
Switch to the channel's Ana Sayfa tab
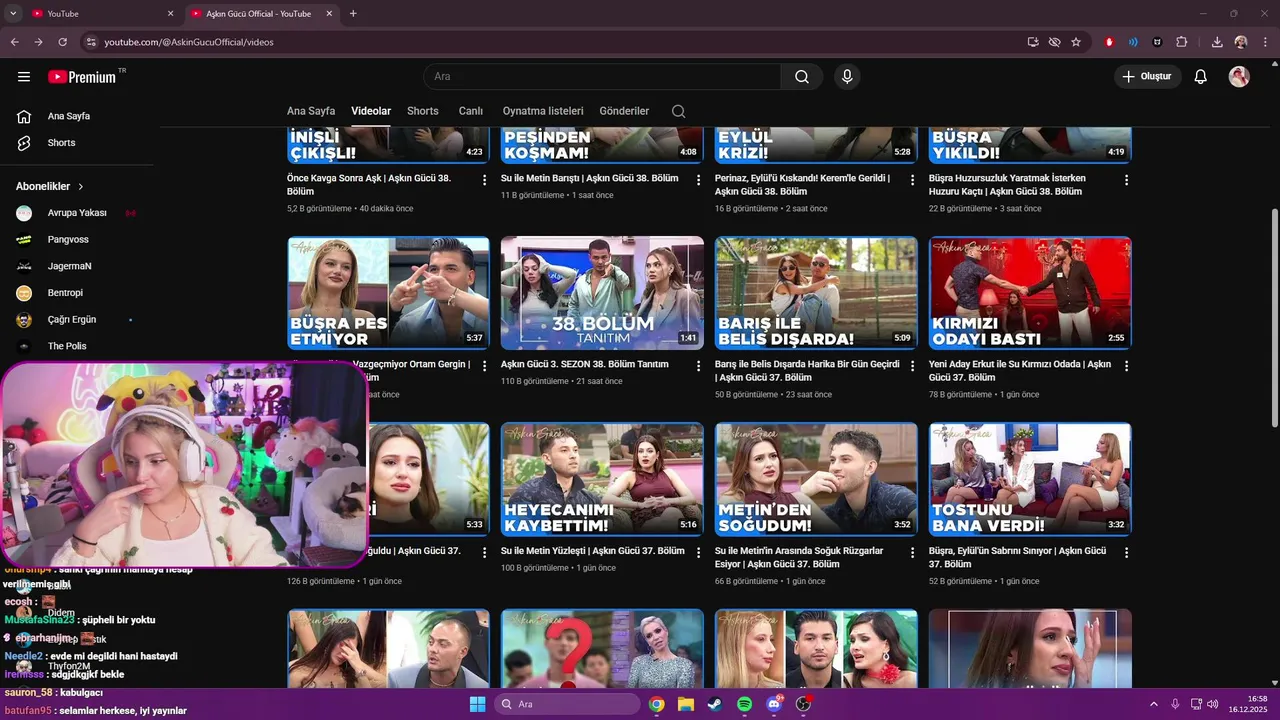click(311, 111)
